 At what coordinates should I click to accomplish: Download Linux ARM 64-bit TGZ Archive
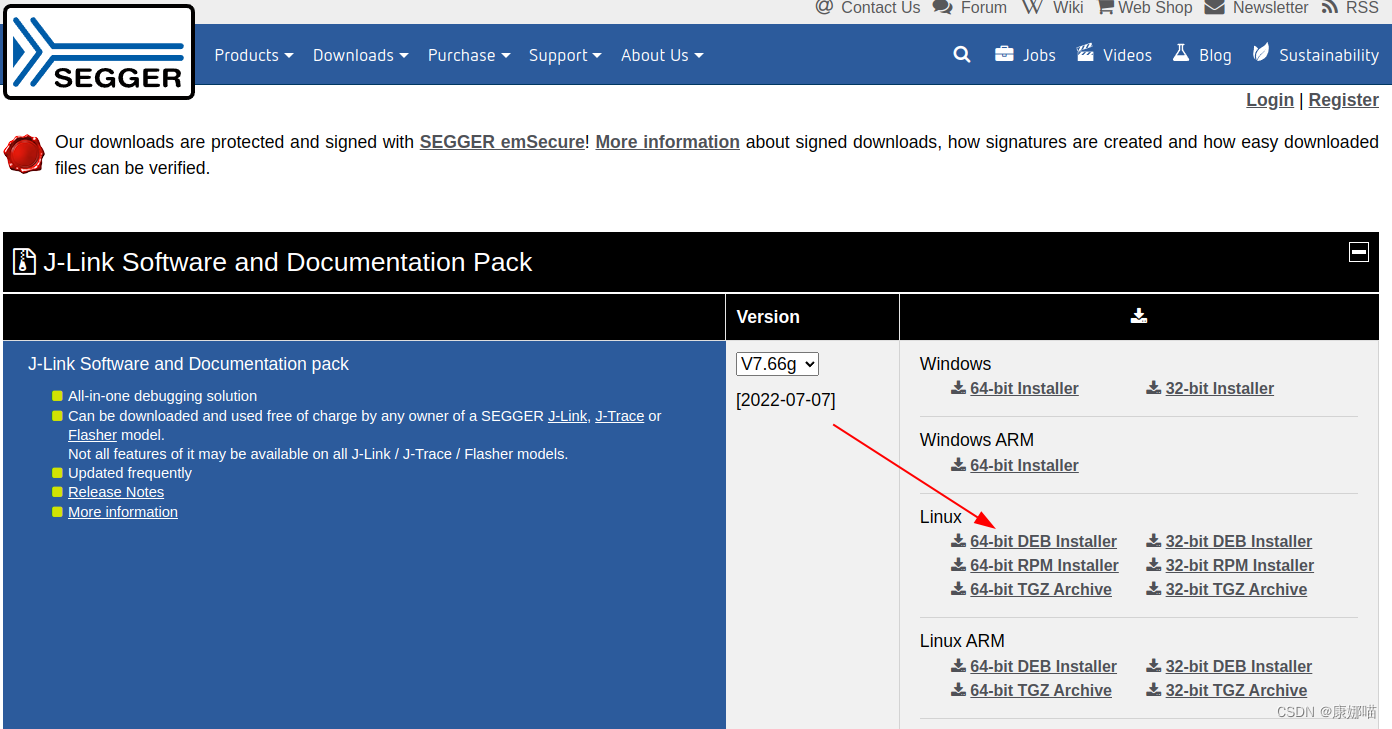[1041, 690]
